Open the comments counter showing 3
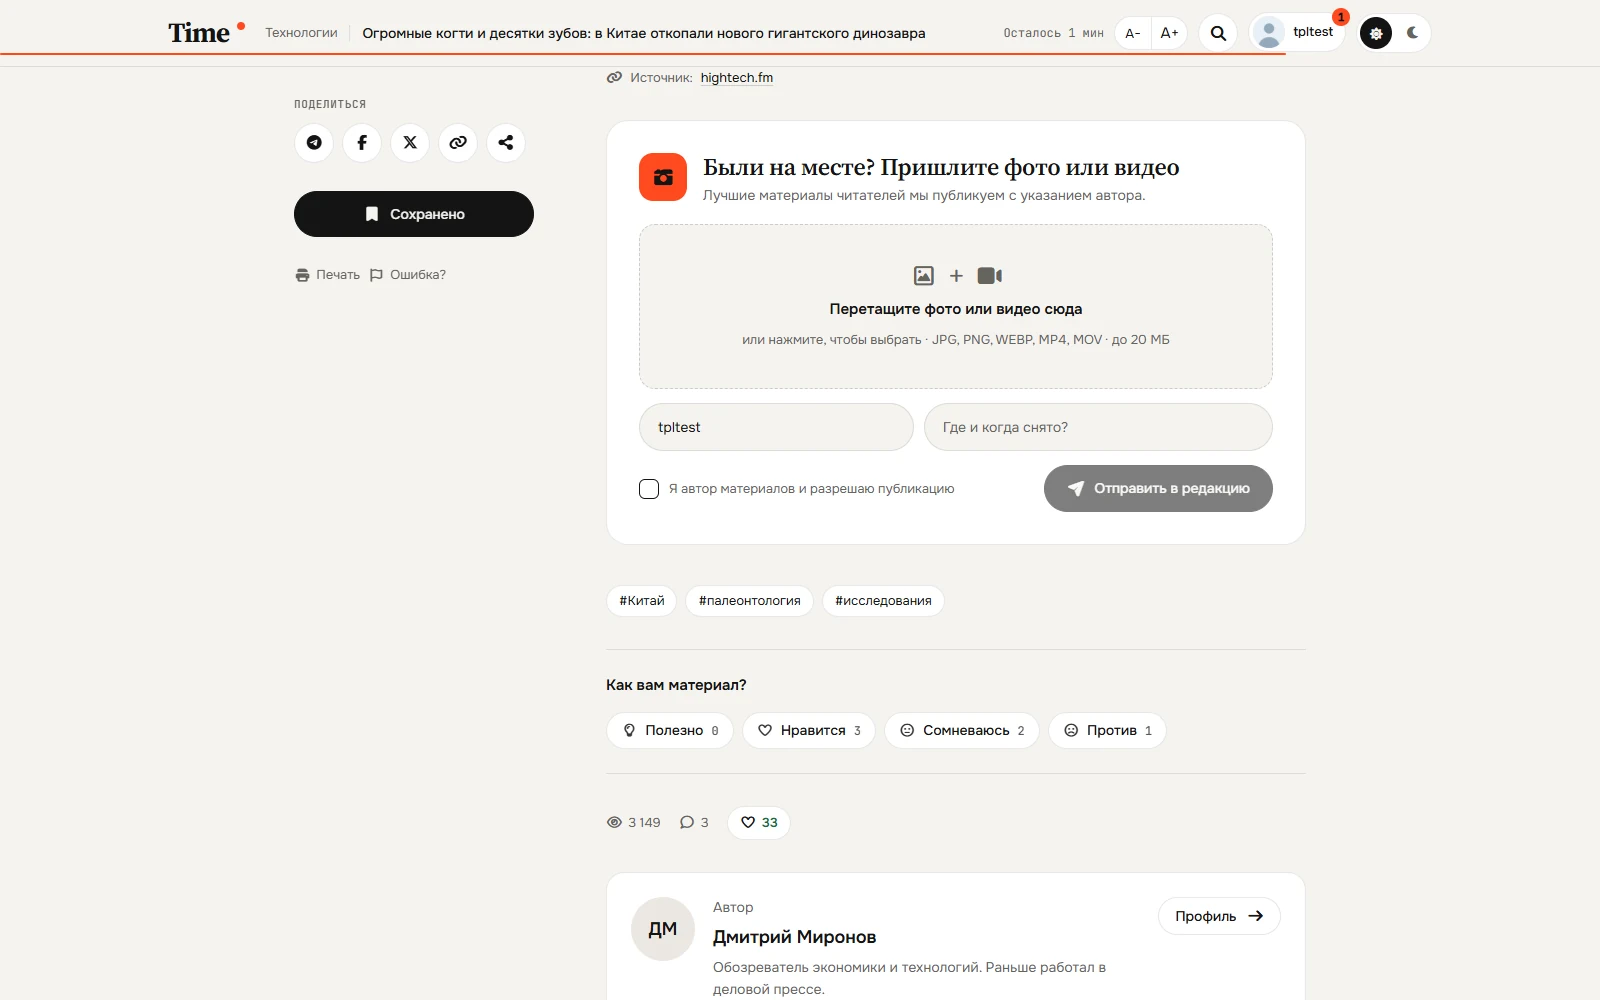 click(694, 823)
